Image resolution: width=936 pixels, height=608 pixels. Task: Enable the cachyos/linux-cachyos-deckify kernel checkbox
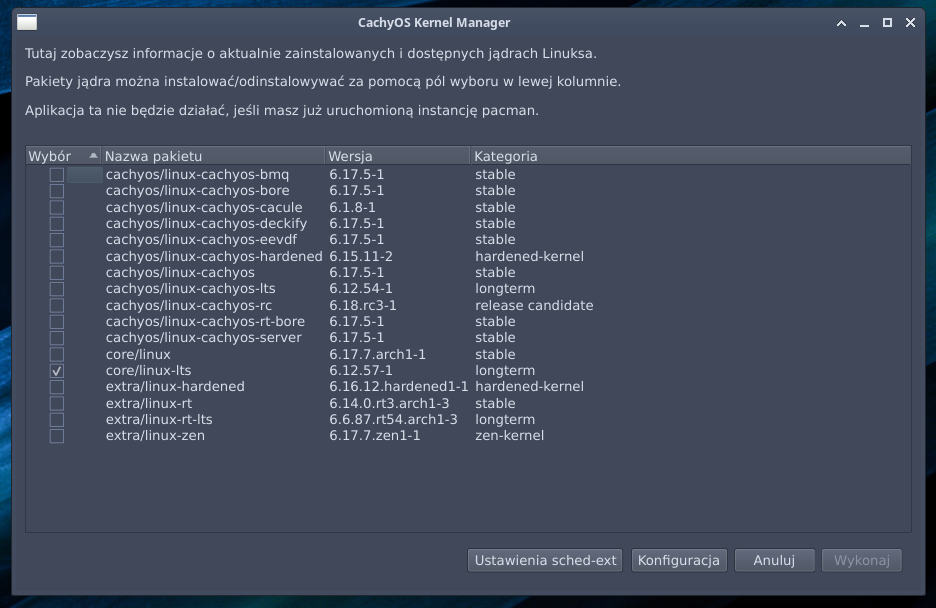coord(57,224)
